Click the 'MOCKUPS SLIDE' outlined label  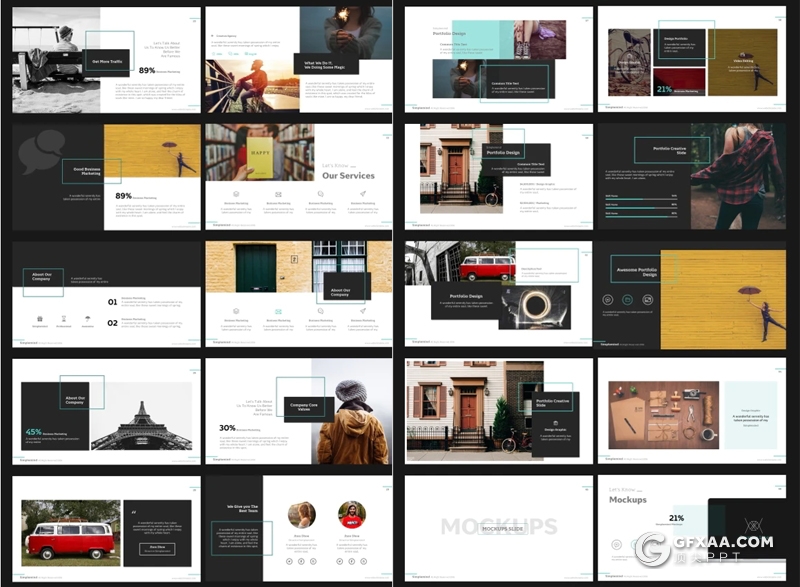497,527
